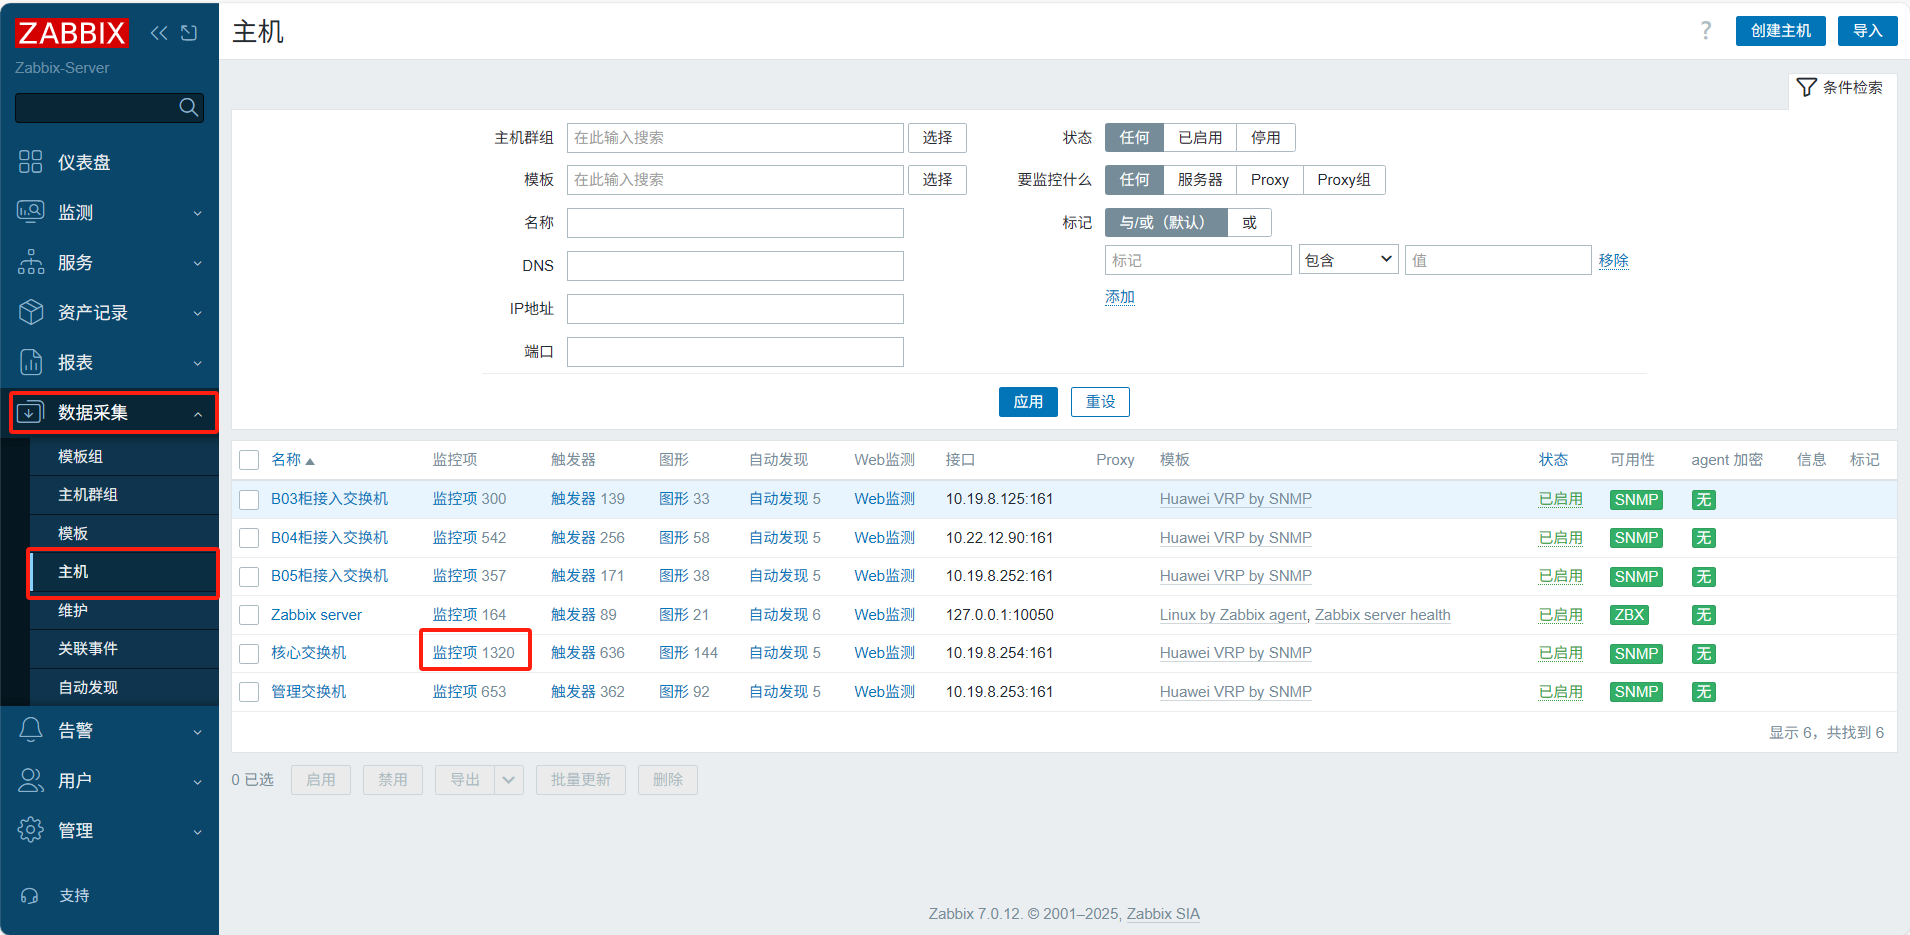Click the SNMP badge in the B05柜接入交换机 row
The width and height of the screenshot is (1910, 935).
[x=1636, y=576]
